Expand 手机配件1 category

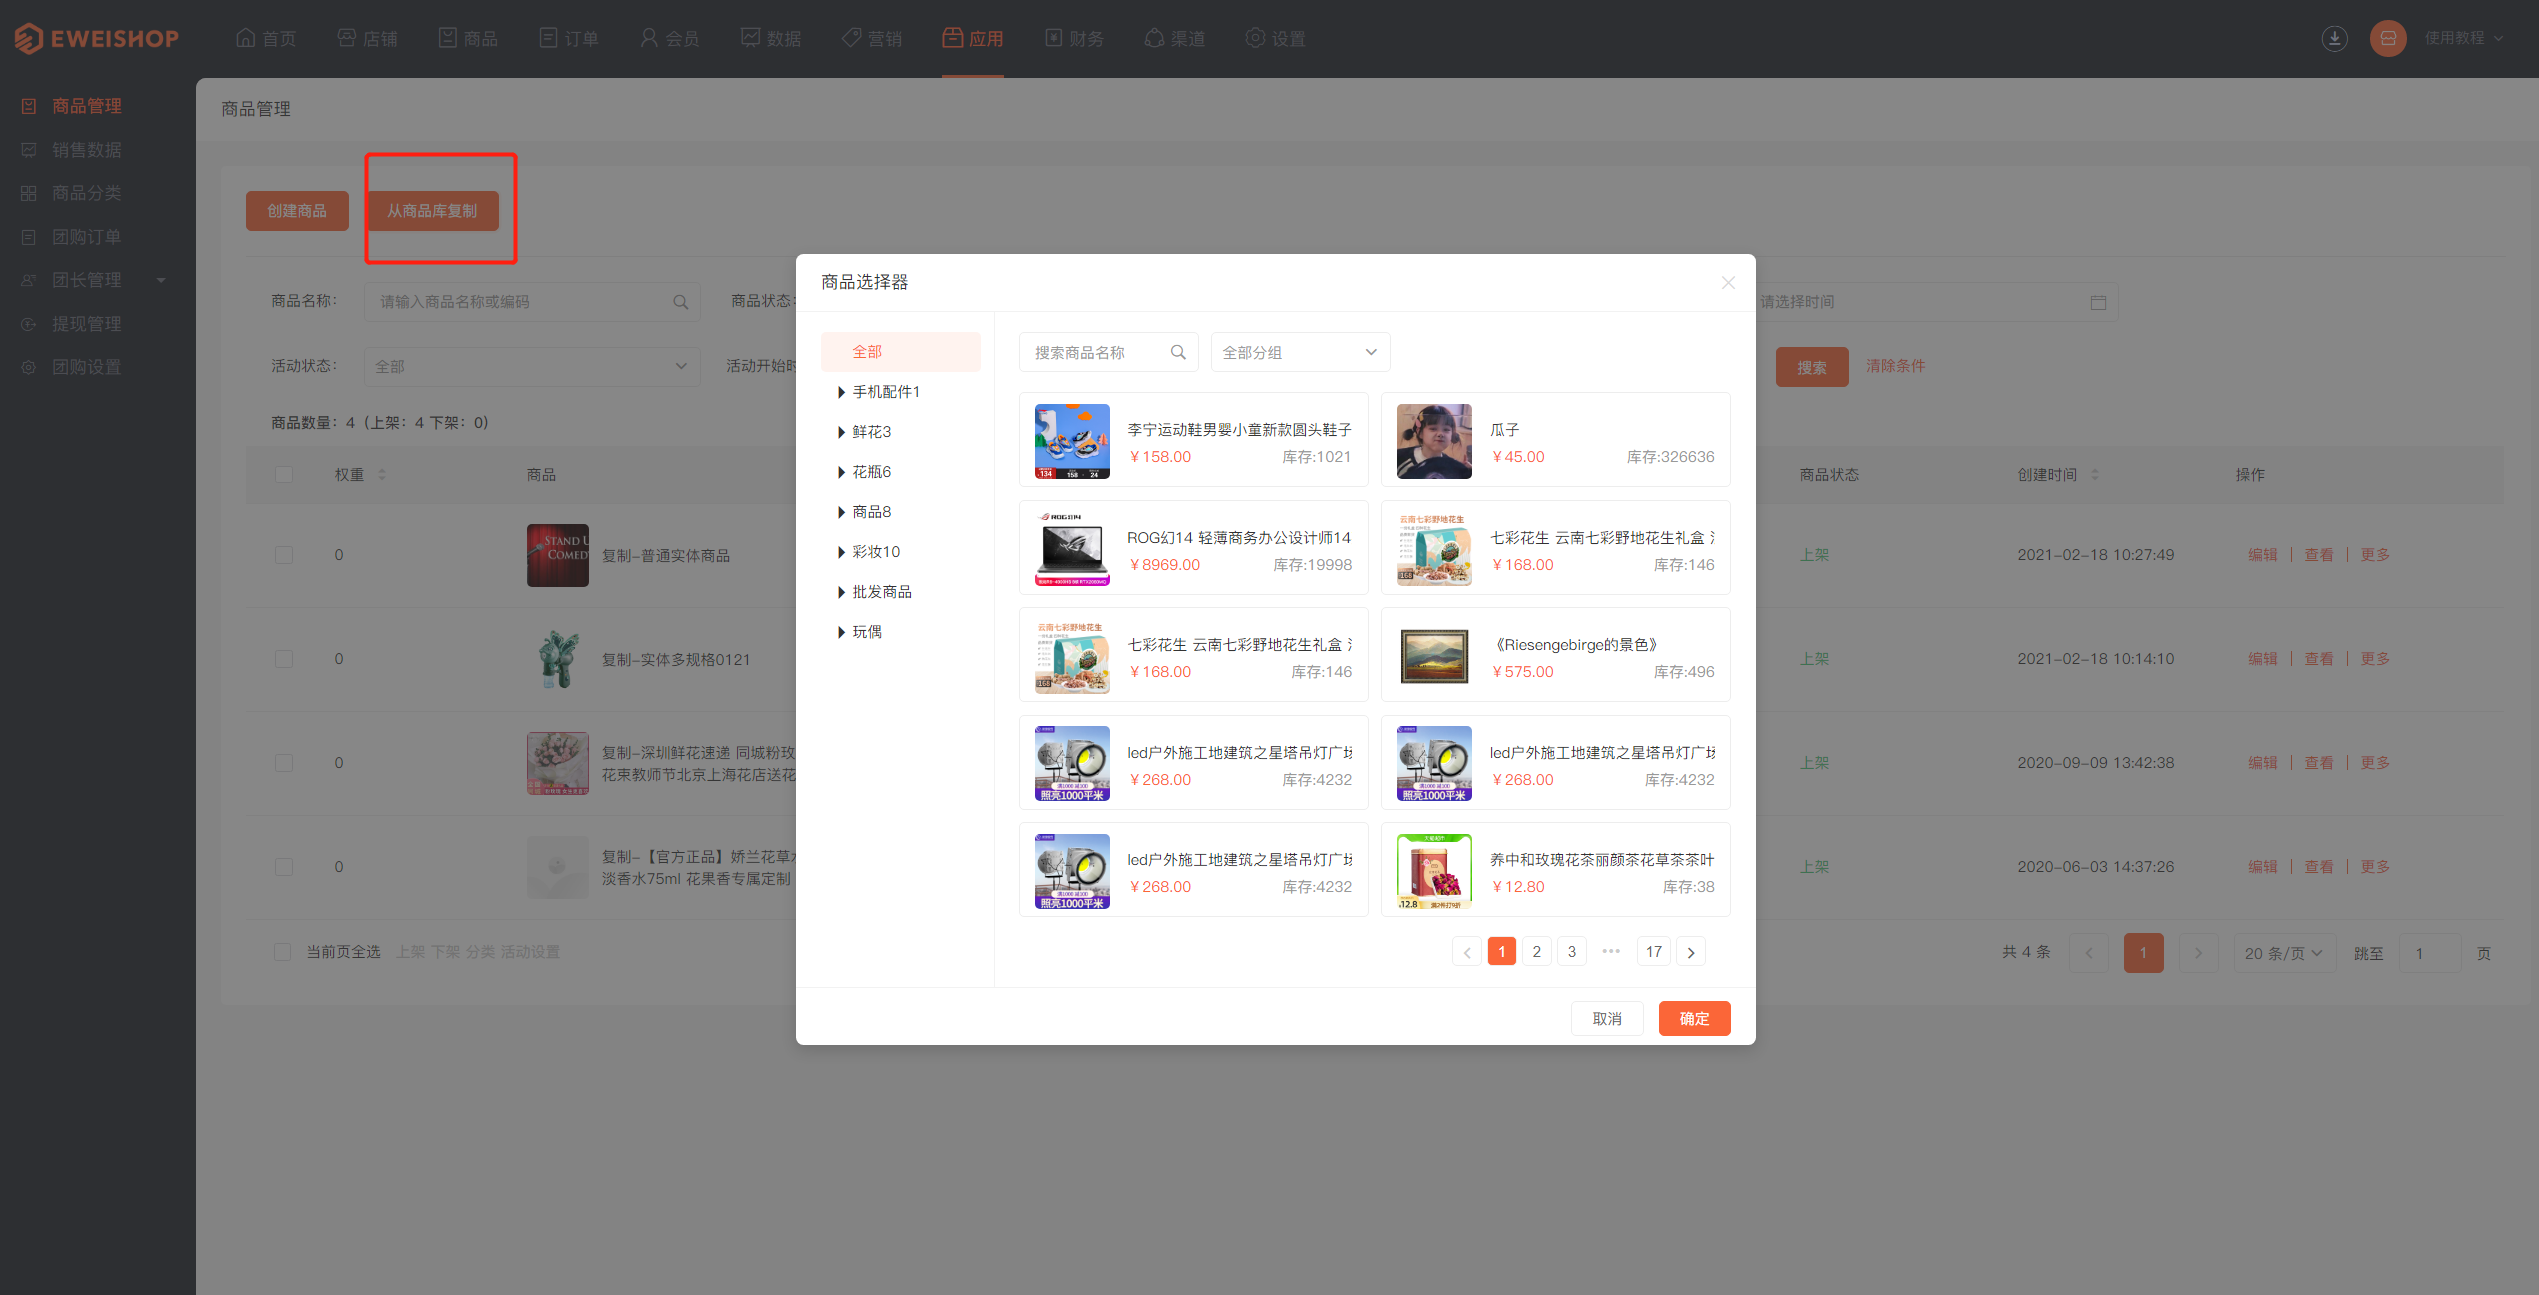click(x=841, y=392)
